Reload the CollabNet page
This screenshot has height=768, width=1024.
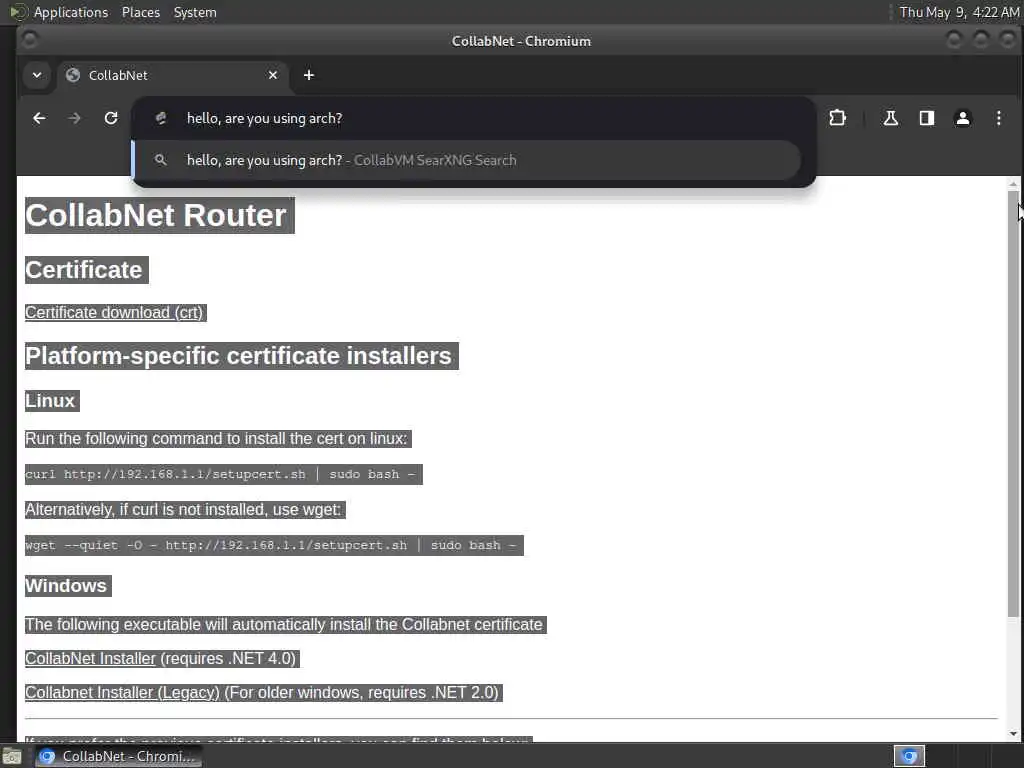(x=111, y=118)
